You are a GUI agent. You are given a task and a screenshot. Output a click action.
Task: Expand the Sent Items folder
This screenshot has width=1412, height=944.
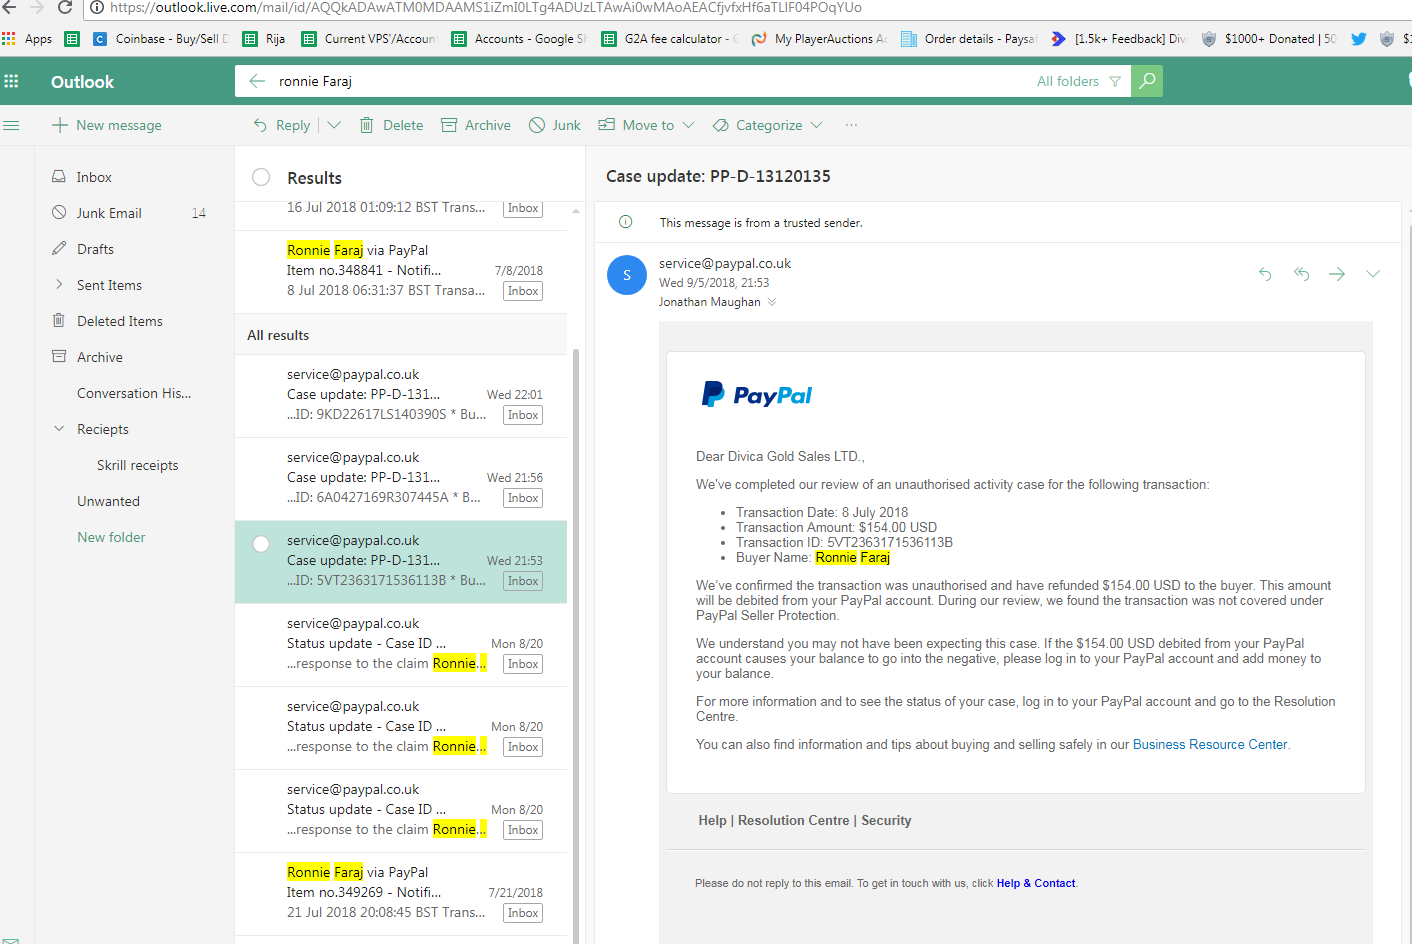click(x=59, y=285)
